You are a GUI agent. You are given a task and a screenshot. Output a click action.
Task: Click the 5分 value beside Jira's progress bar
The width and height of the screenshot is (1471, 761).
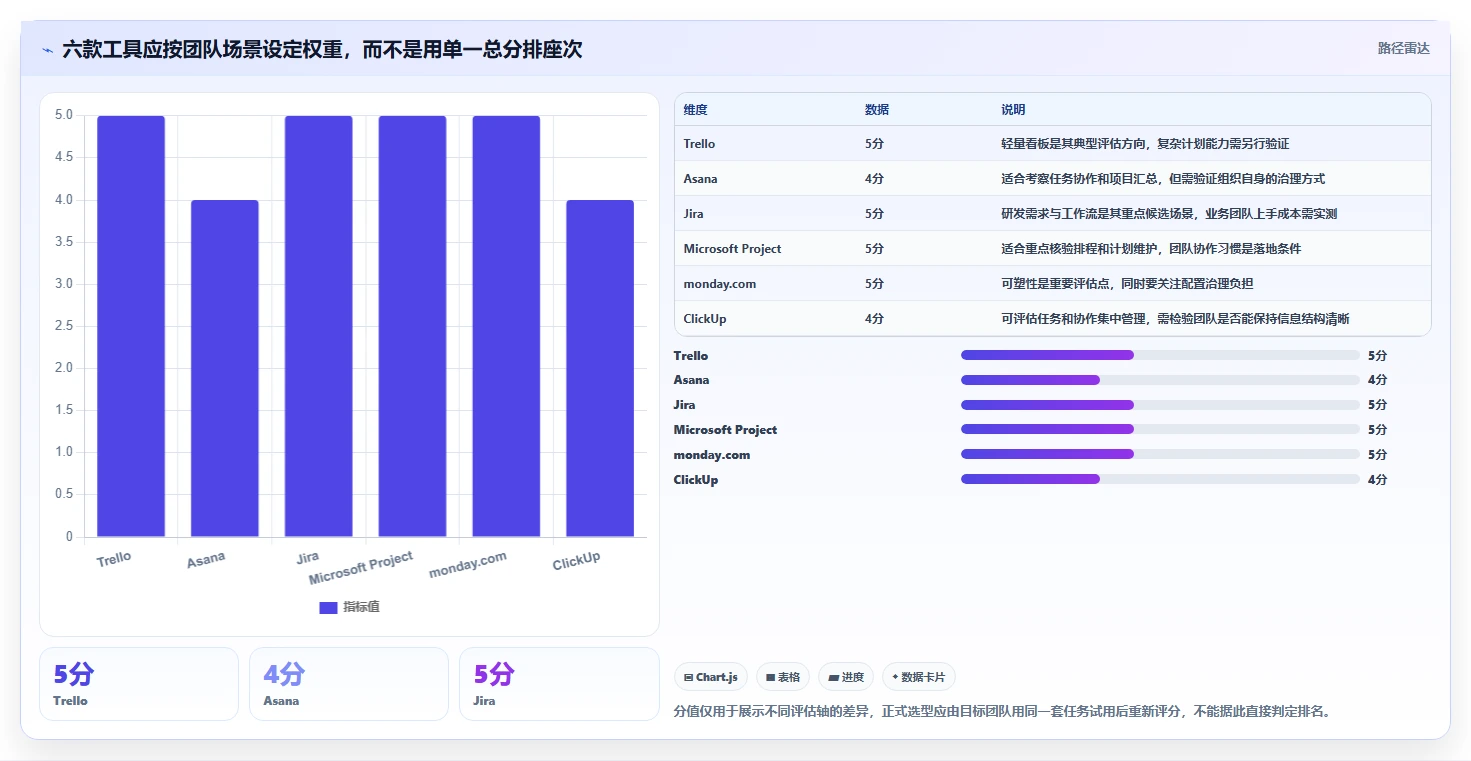(1377, 405)
